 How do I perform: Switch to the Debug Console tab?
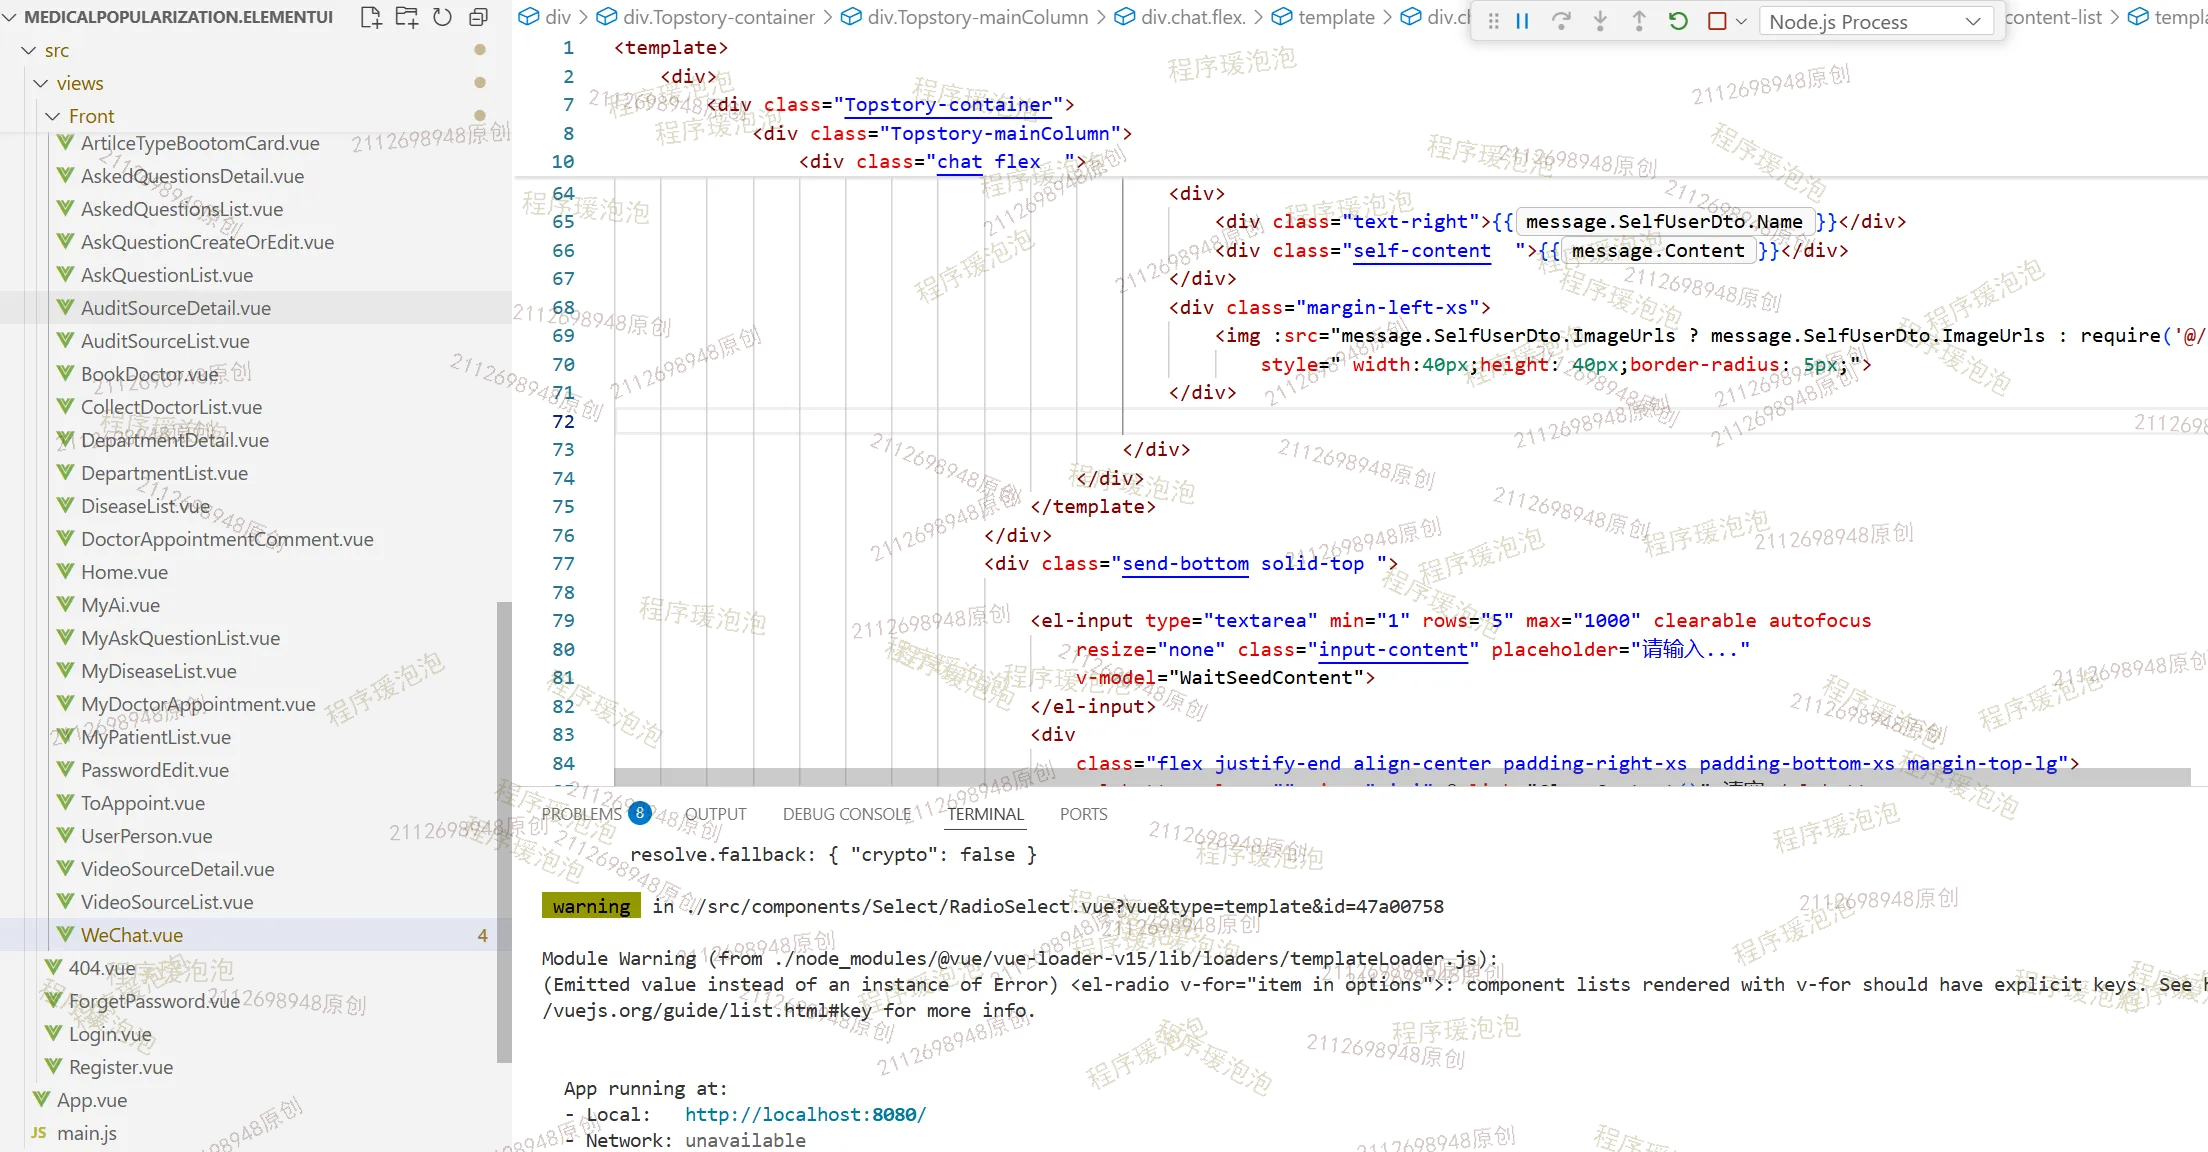click(x=846, y=814)
